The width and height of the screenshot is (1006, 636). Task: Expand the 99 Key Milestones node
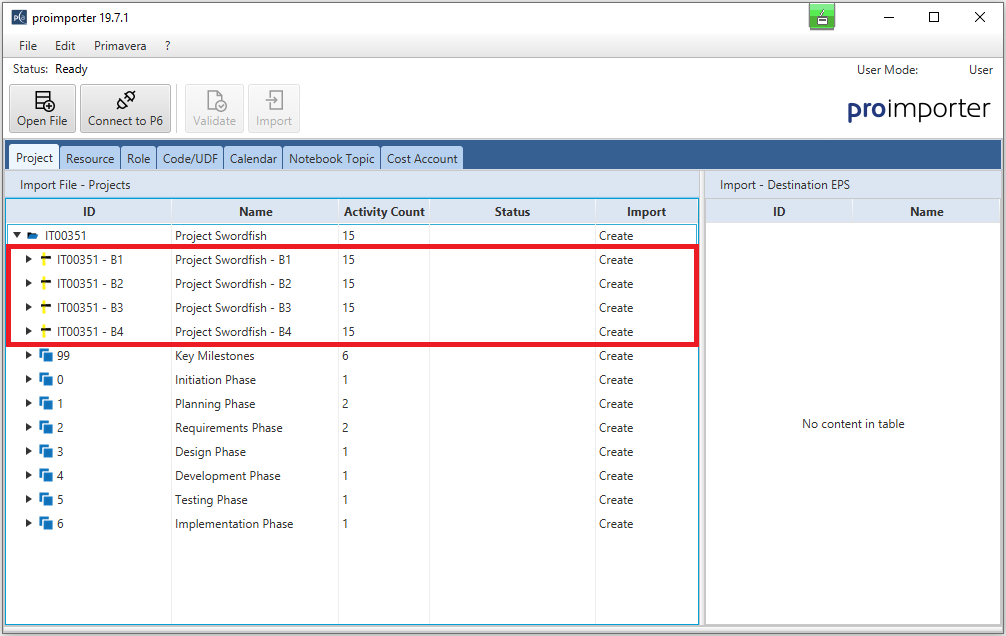28,355
